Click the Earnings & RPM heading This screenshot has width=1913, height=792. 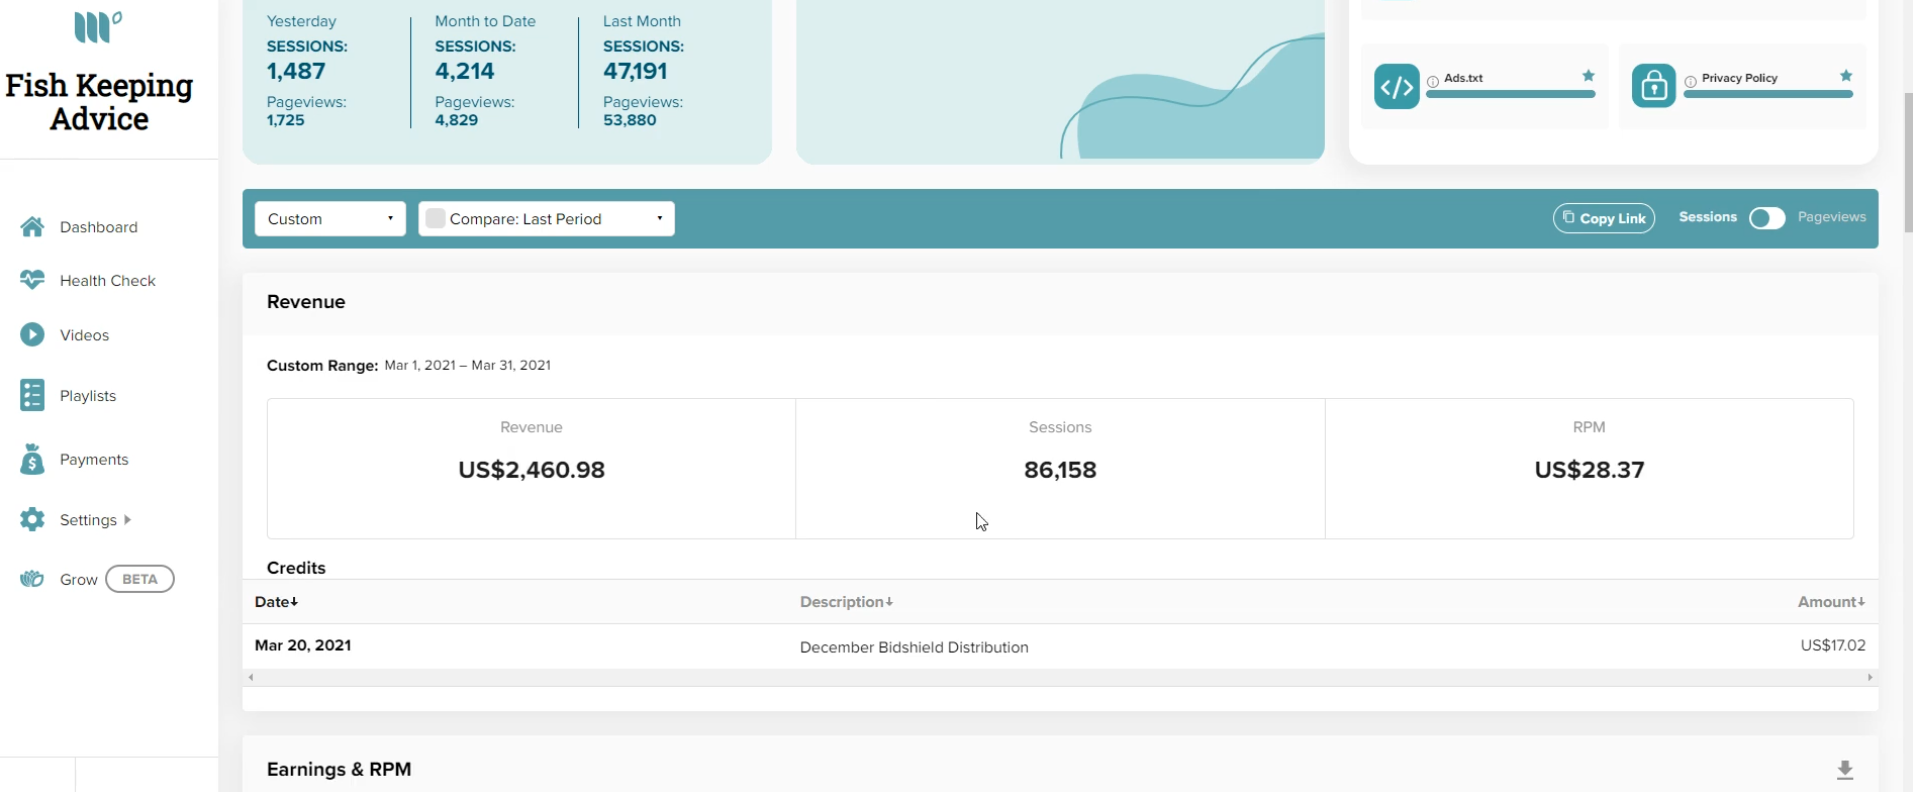pos(339,769)
